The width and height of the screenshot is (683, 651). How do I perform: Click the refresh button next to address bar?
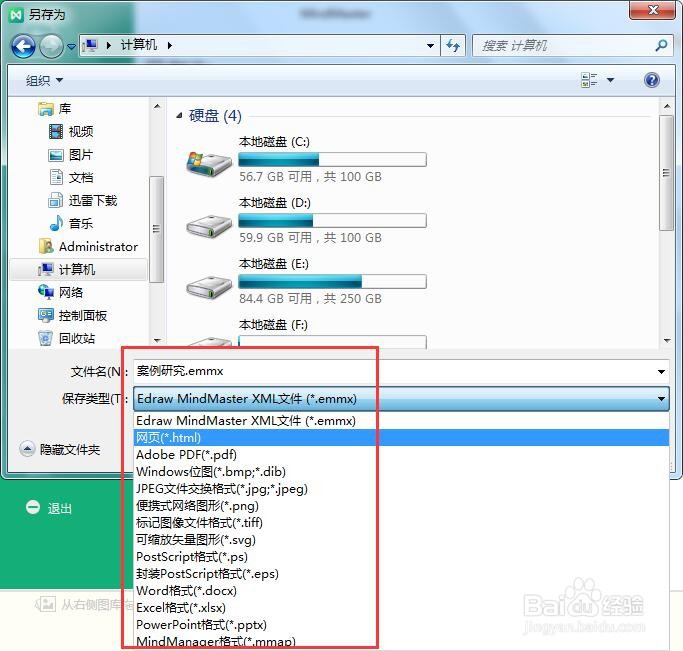[453, 45]
